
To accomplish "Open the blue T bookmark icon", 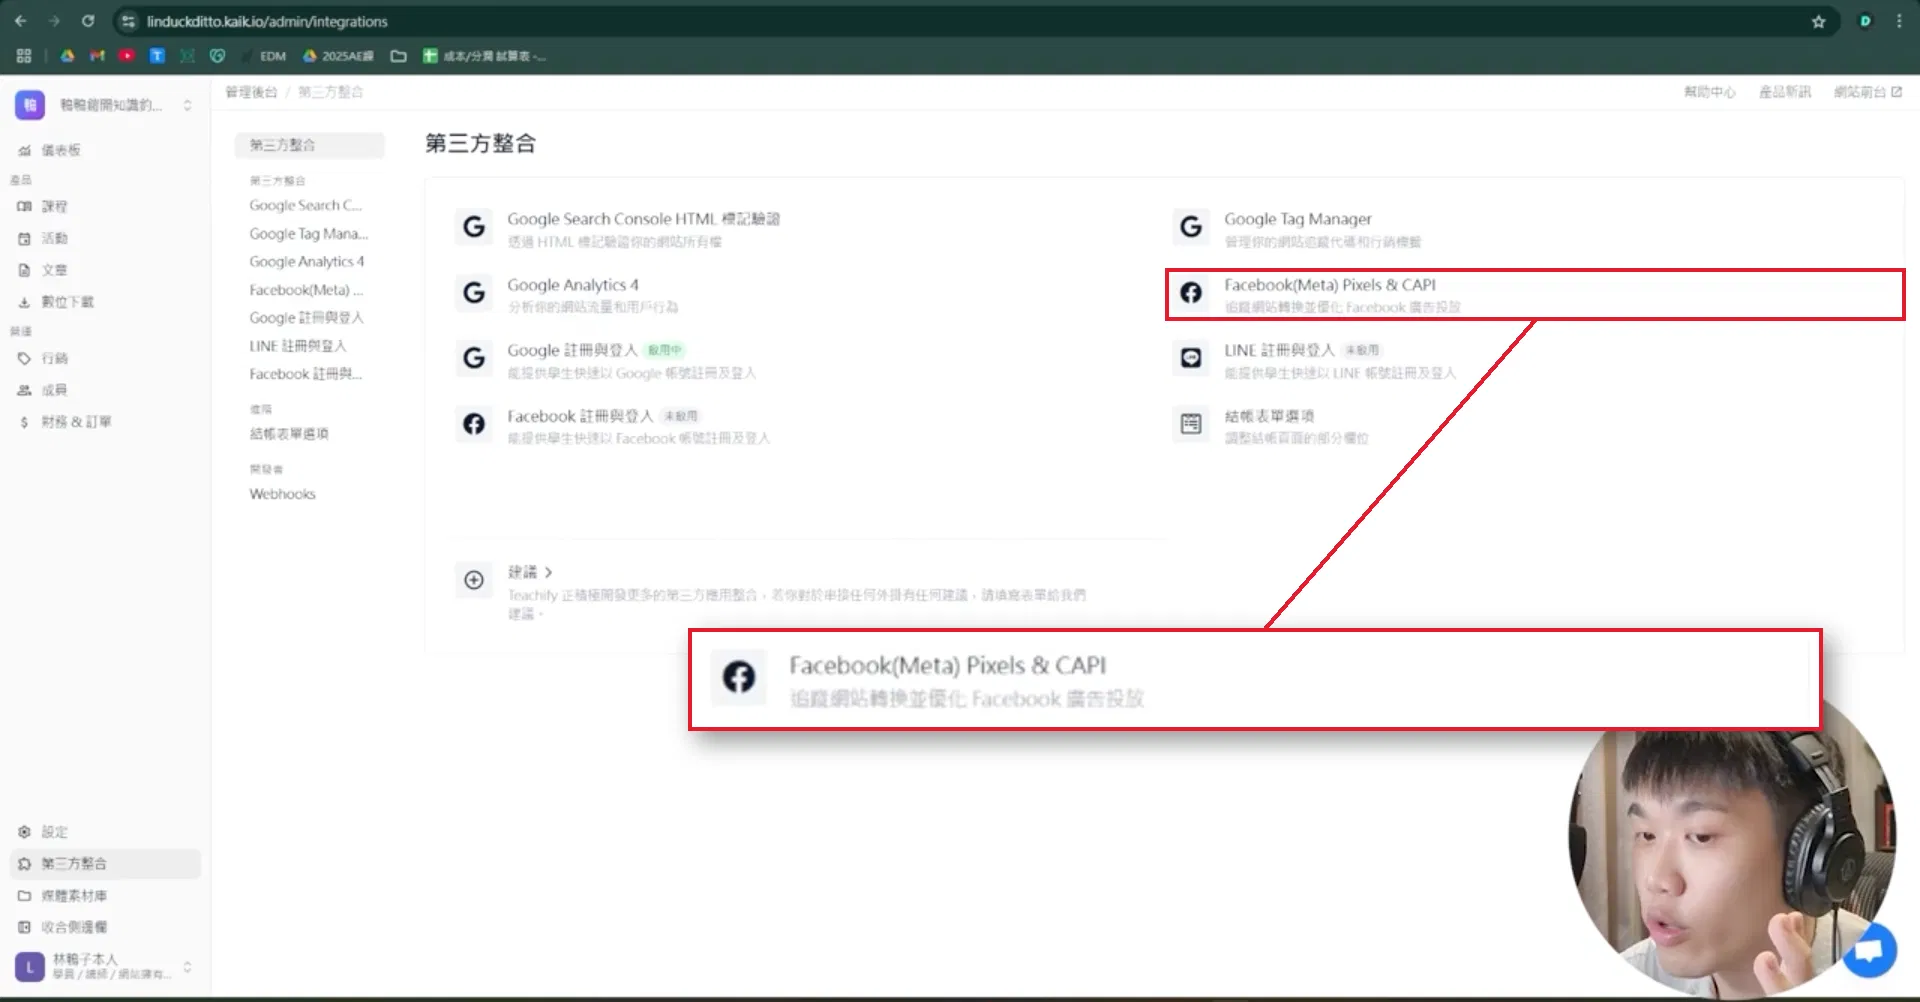I will 157,56.
